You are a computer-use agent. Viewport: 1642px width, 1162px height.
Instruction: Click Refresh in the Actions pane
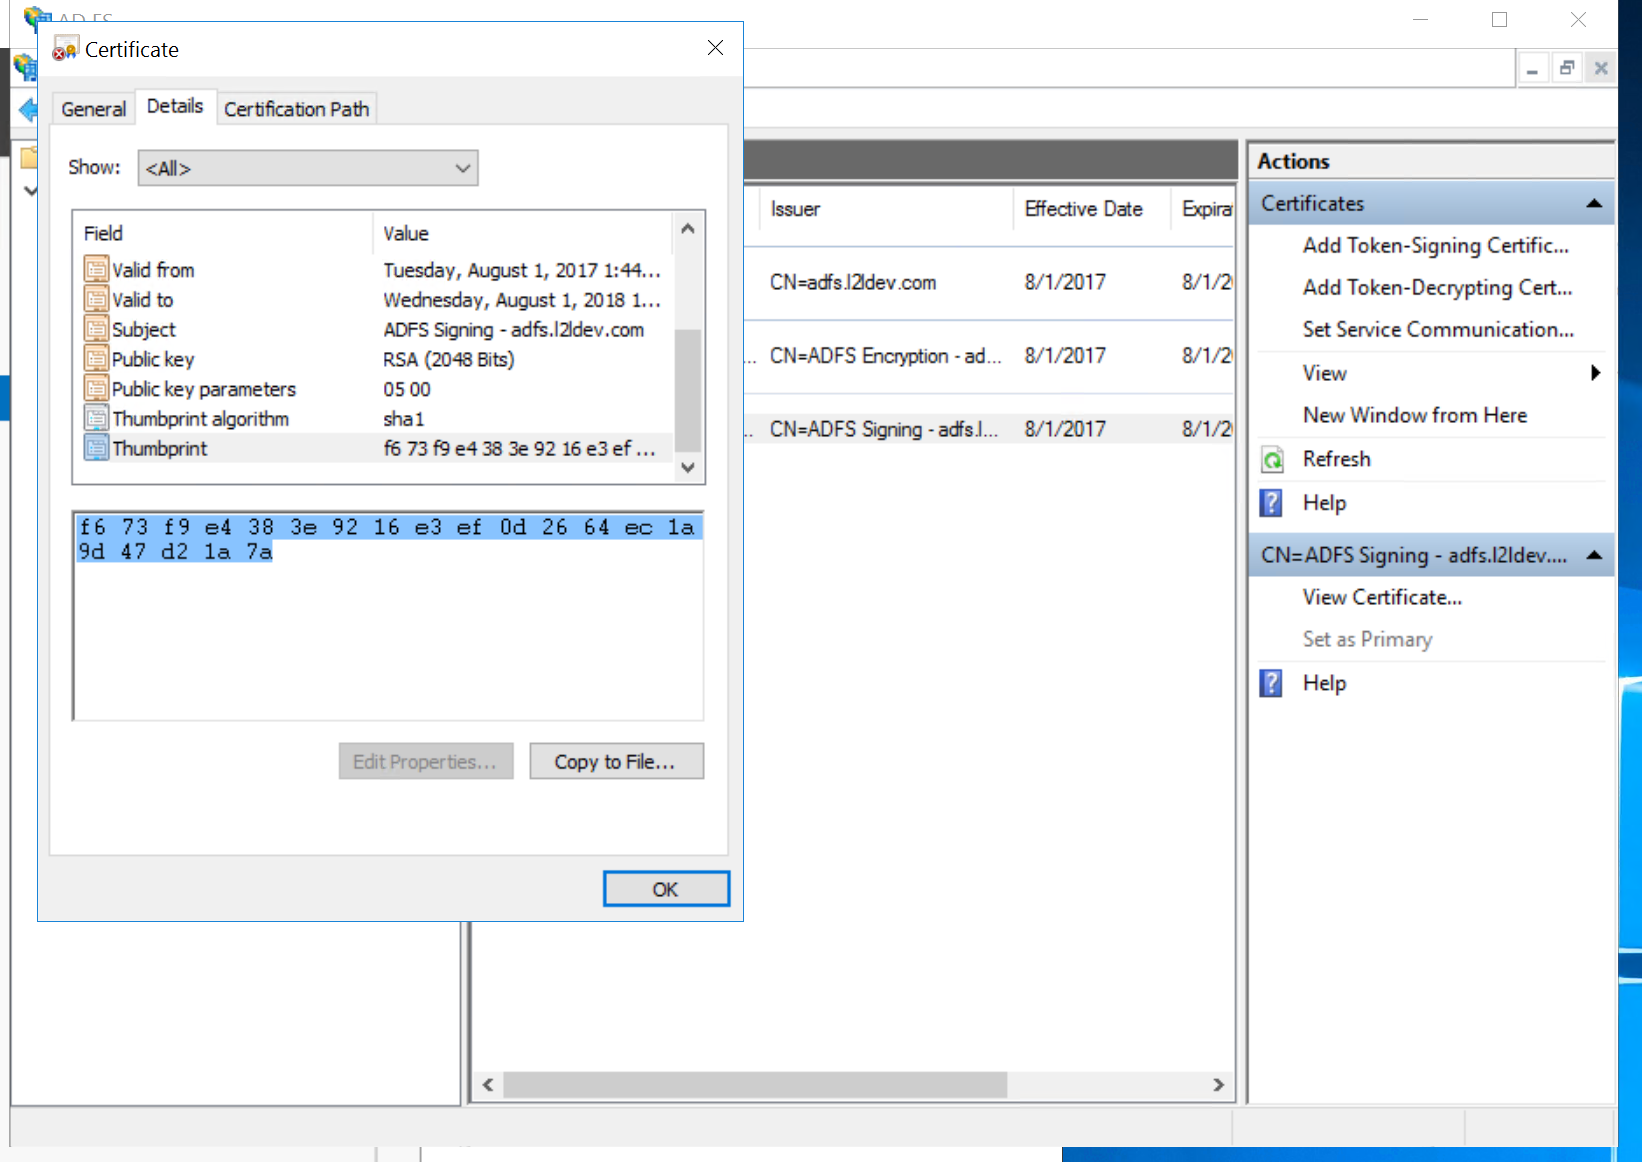(x=1336, y=459)
